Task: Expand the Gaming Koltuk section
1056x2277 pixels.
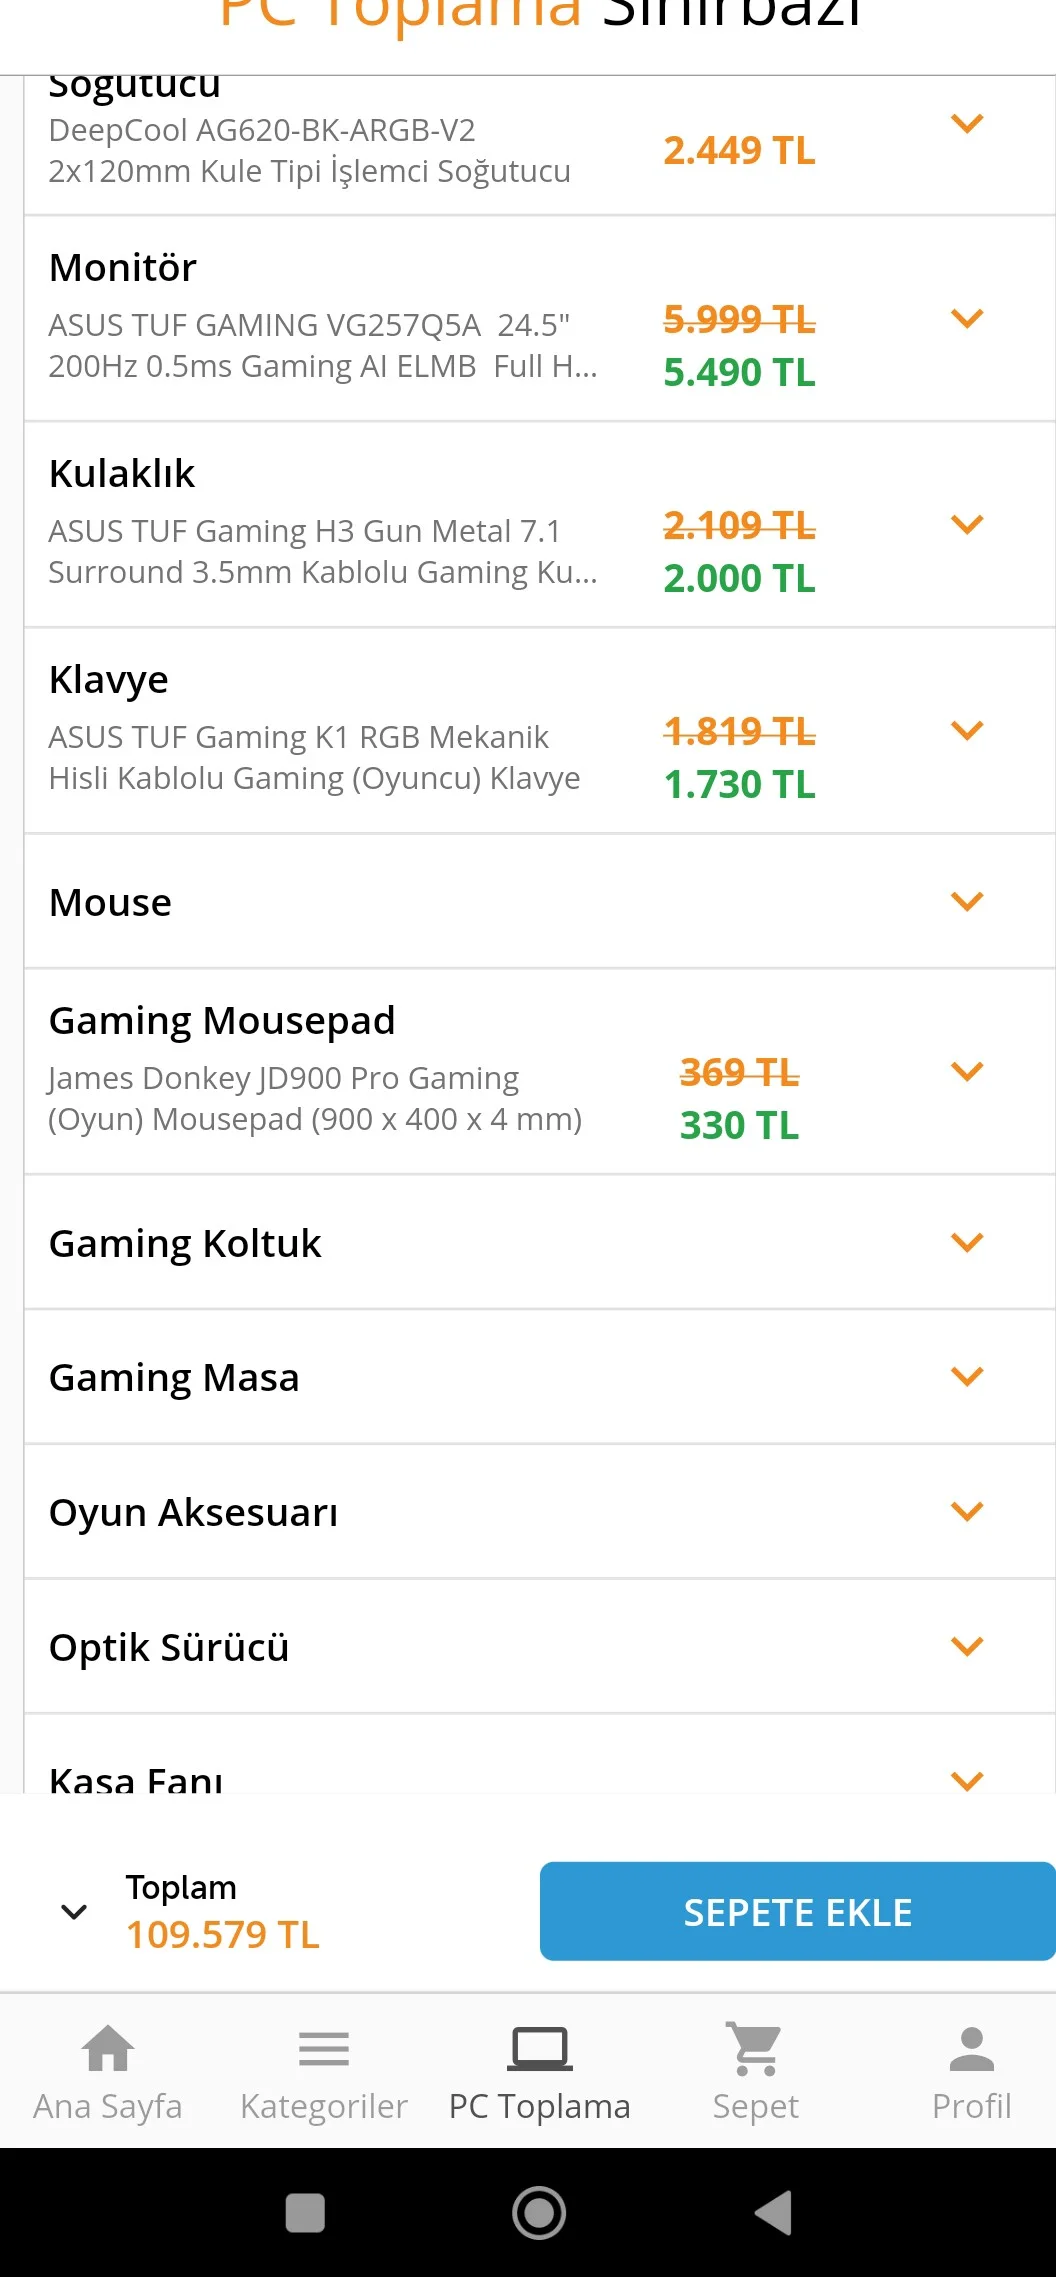Action: pyautogui.click(x=967, y=1243)
